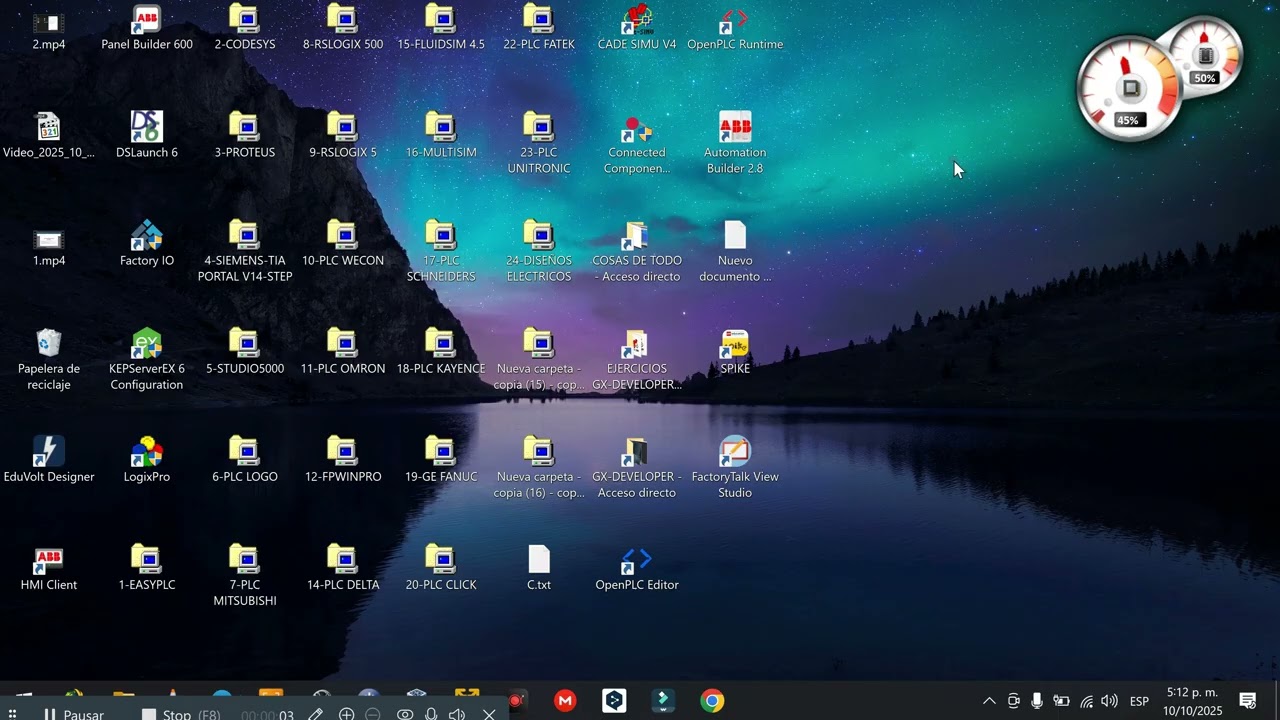The image size is (1280, 720).
Task: Open the 10-PLC WECON folder
Action: [343, 244]
